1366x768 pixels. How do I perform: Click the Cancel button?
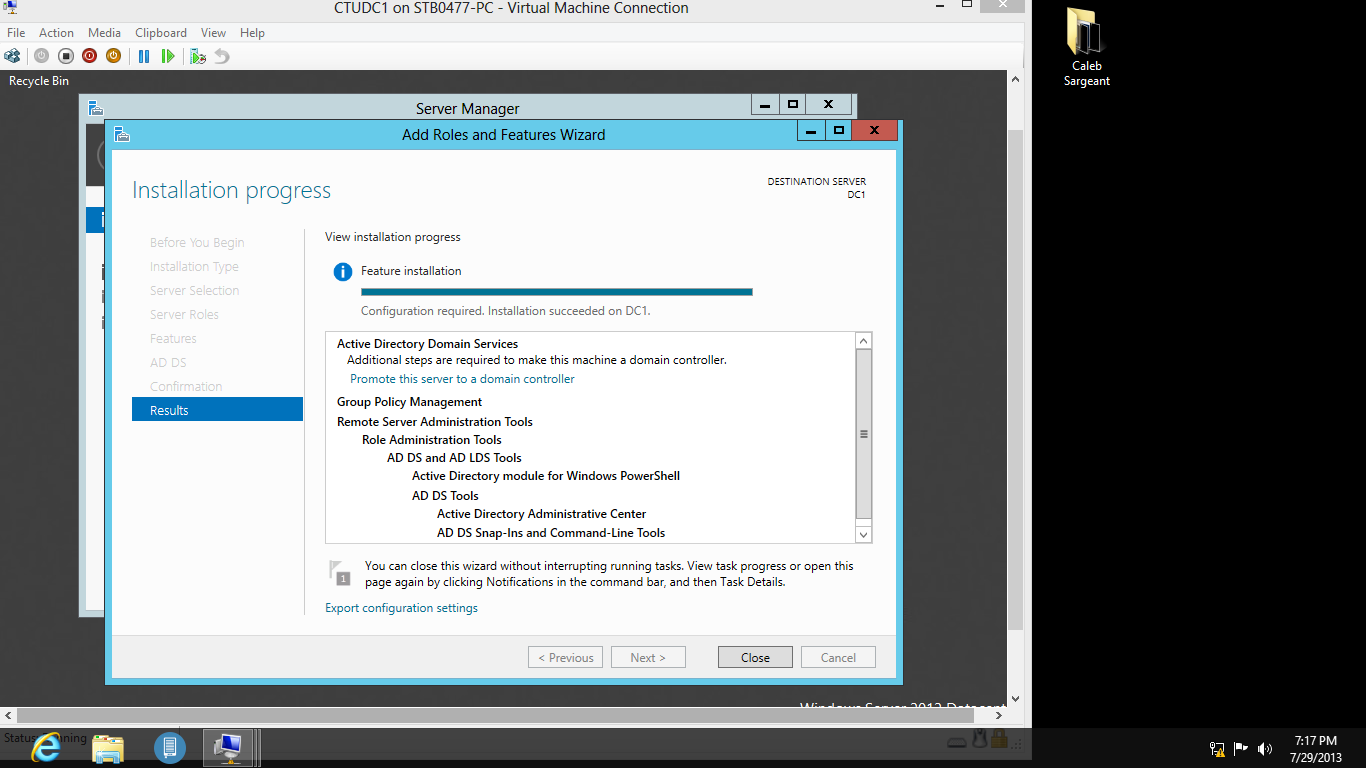coord(838,657)
